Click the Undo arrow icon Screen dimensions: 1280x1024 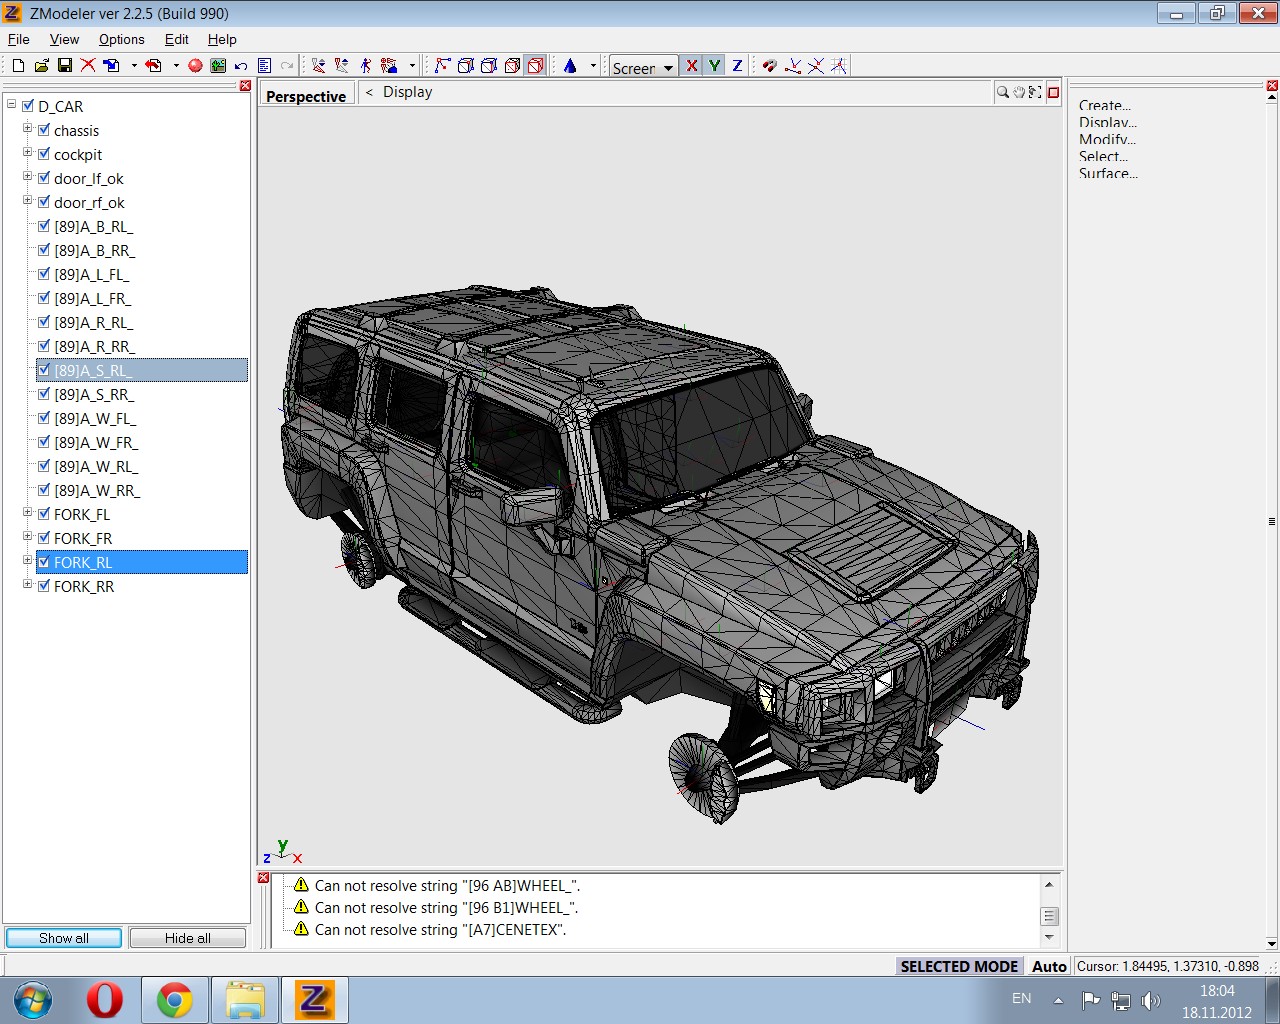click(241, 66)
